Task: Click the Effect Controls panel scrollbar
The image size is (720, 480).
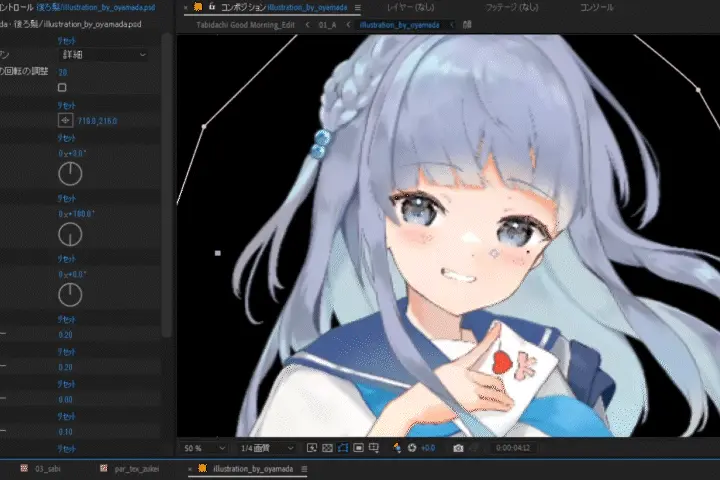Action: click(168, 186)
